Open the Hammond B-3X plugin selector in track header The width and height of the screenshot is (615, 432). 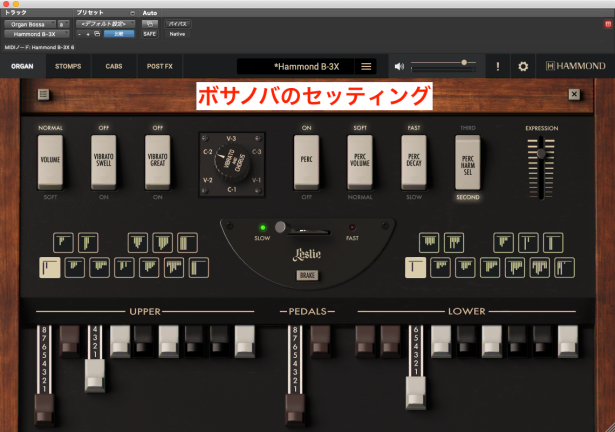click(x=34, y=34)
